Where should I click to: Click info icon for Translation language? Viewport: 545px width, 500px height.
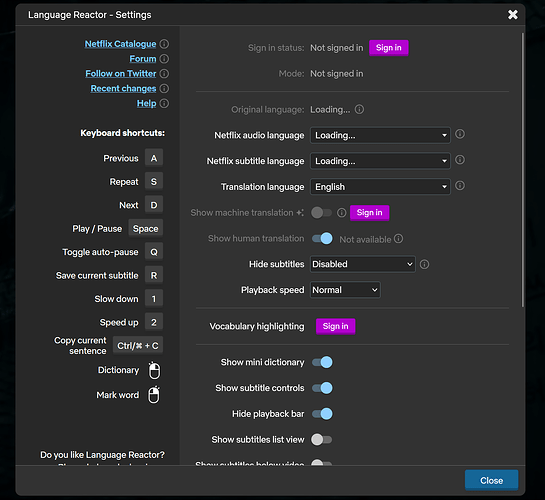[460, 186]
